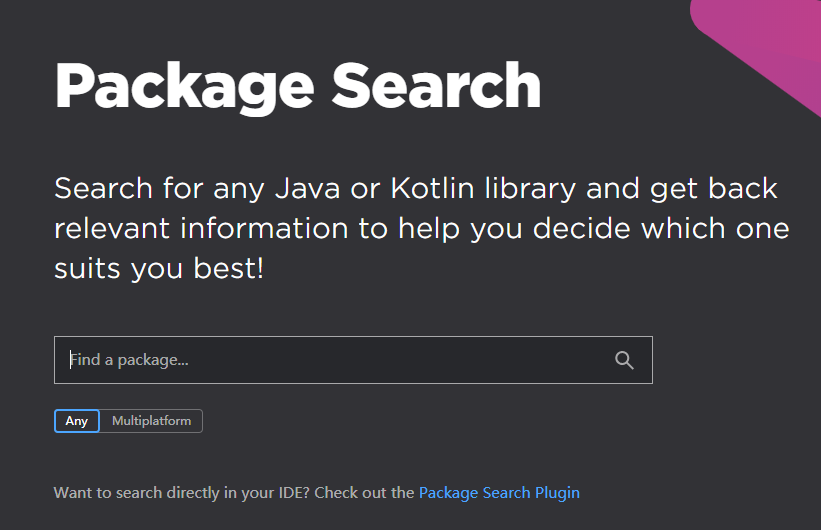
Task: Open the Package Search Plugin link
Action: pos(499,493)
